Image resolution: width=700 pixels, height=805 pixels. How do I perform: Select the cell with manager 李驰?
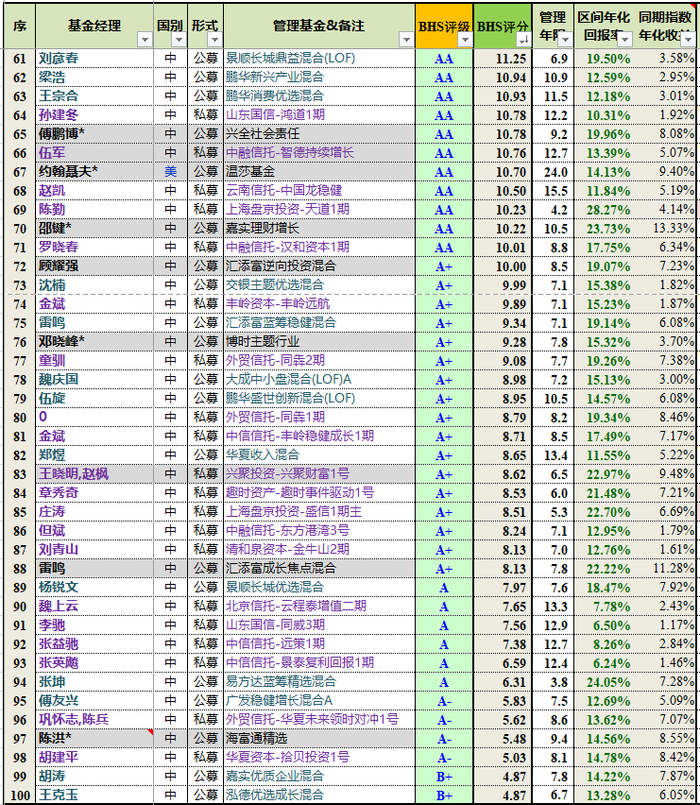[x=94, y=625]
